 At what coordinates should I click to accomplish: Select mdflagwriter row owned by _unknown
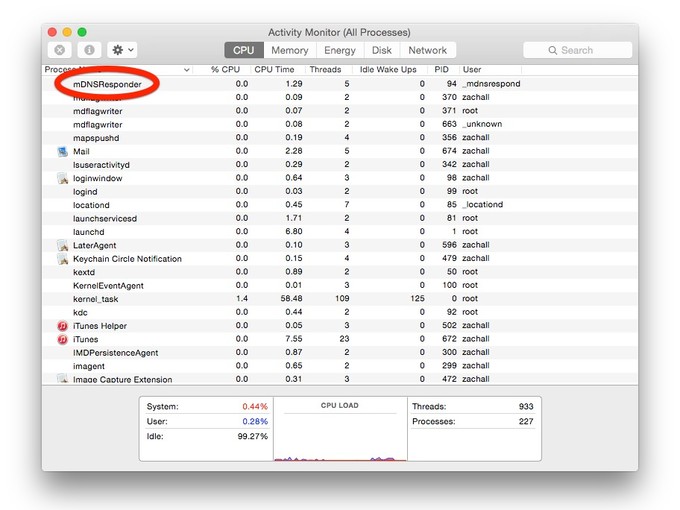[340, 124]
